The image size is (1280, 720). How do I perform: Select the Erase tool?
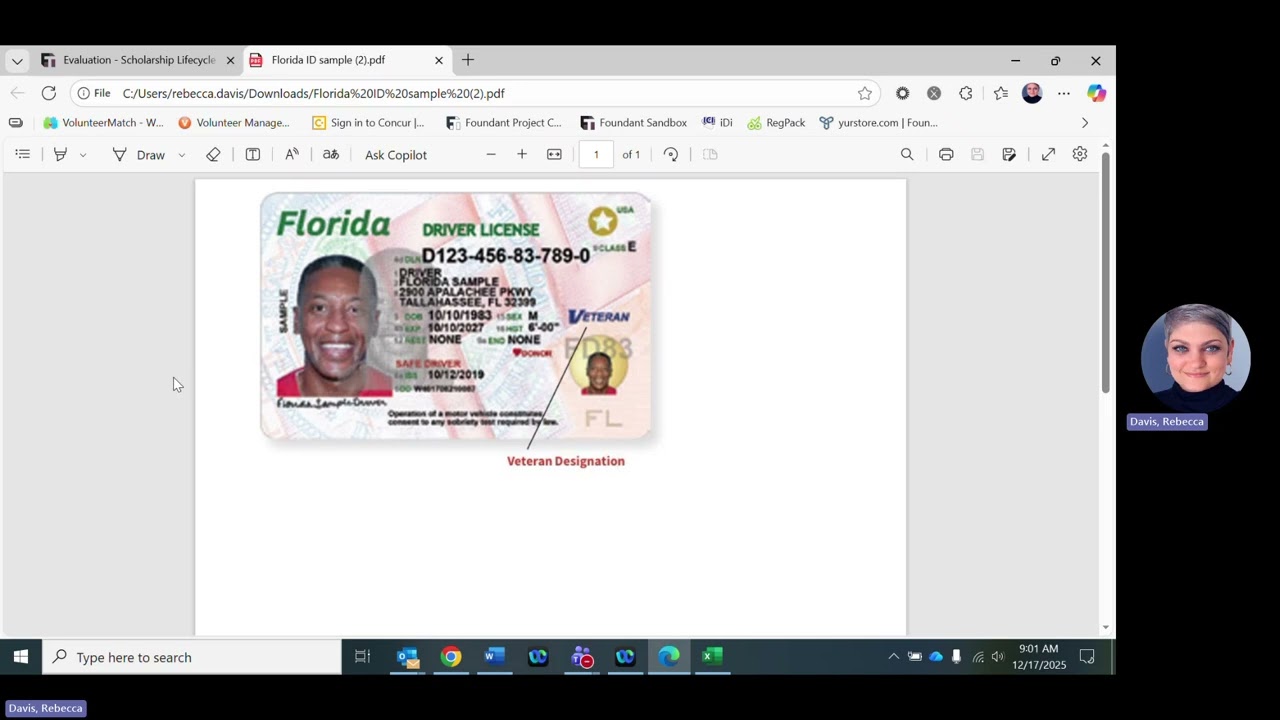213,154
